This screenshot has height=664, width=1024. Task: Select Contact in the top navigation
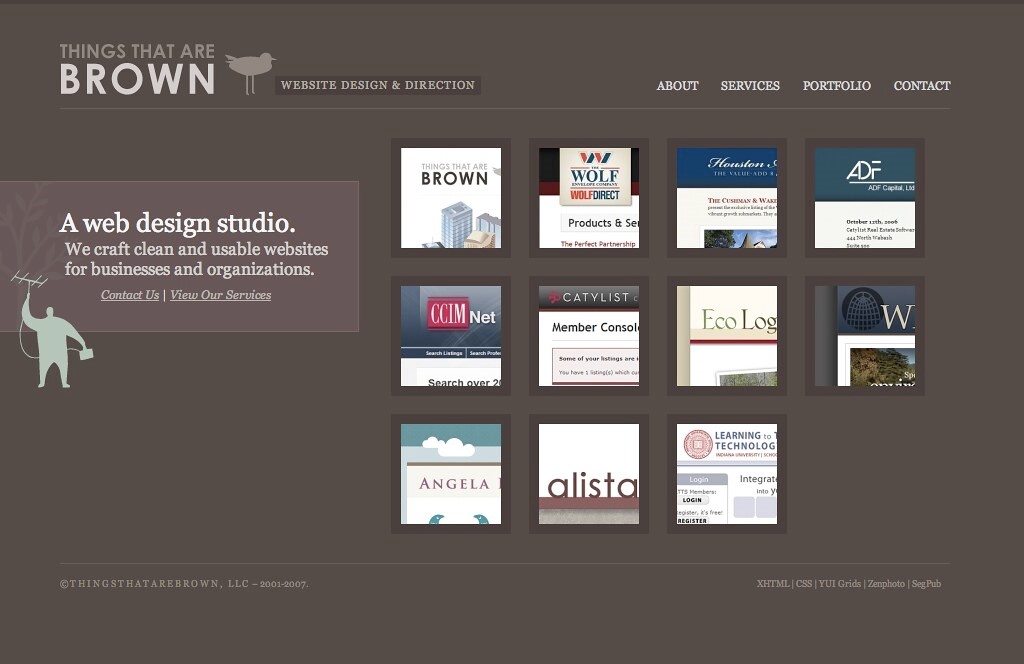pos(921,86)
